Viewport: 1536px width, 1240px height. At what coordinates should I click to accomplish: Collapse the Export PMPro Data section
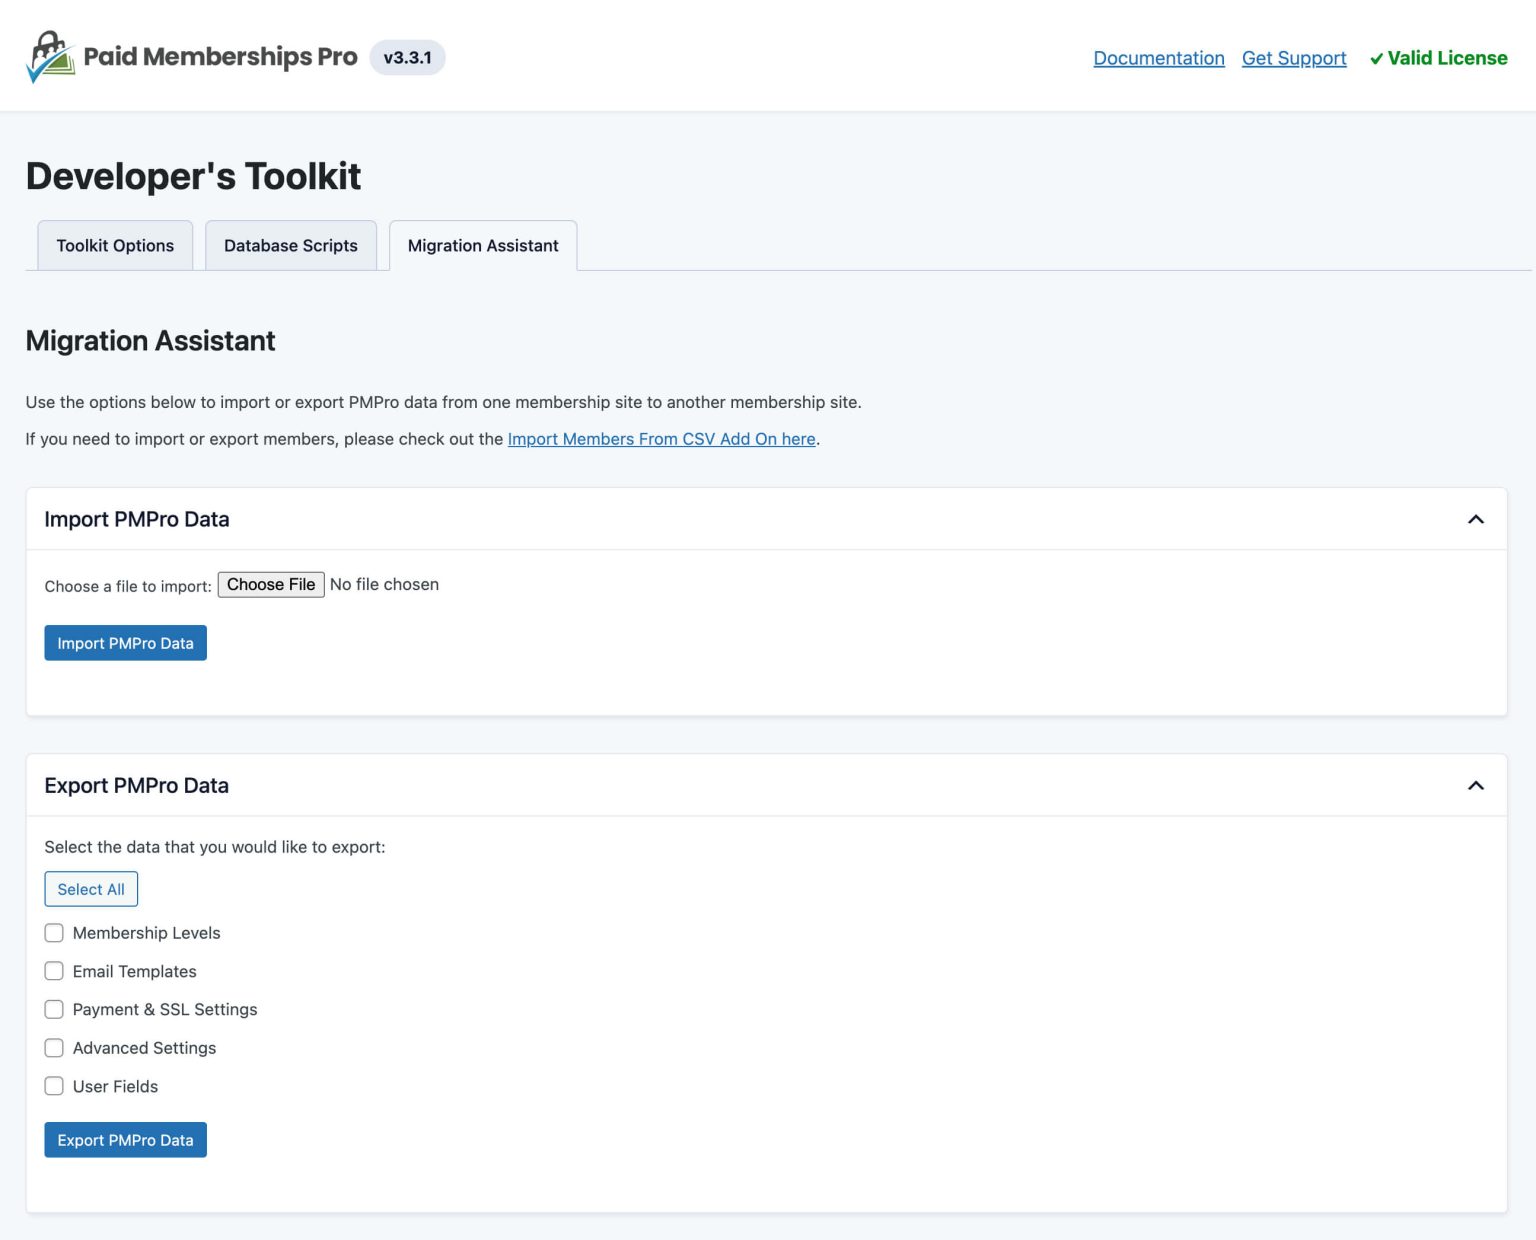1476,786
